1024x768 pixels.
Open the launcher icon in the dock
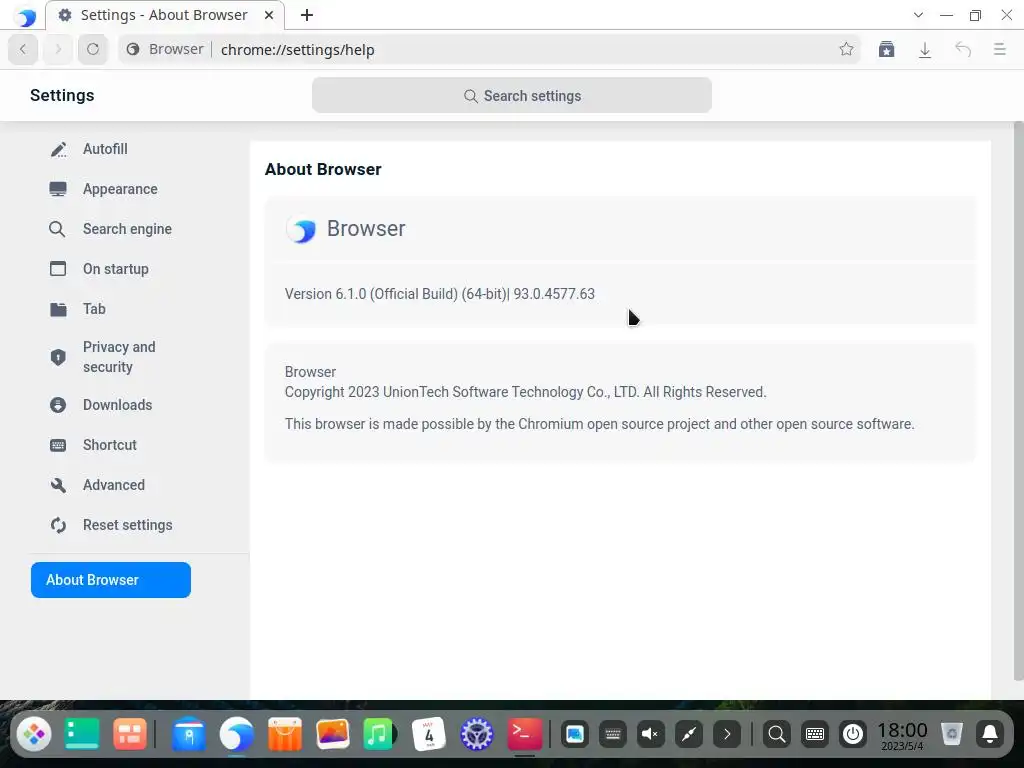34,734
